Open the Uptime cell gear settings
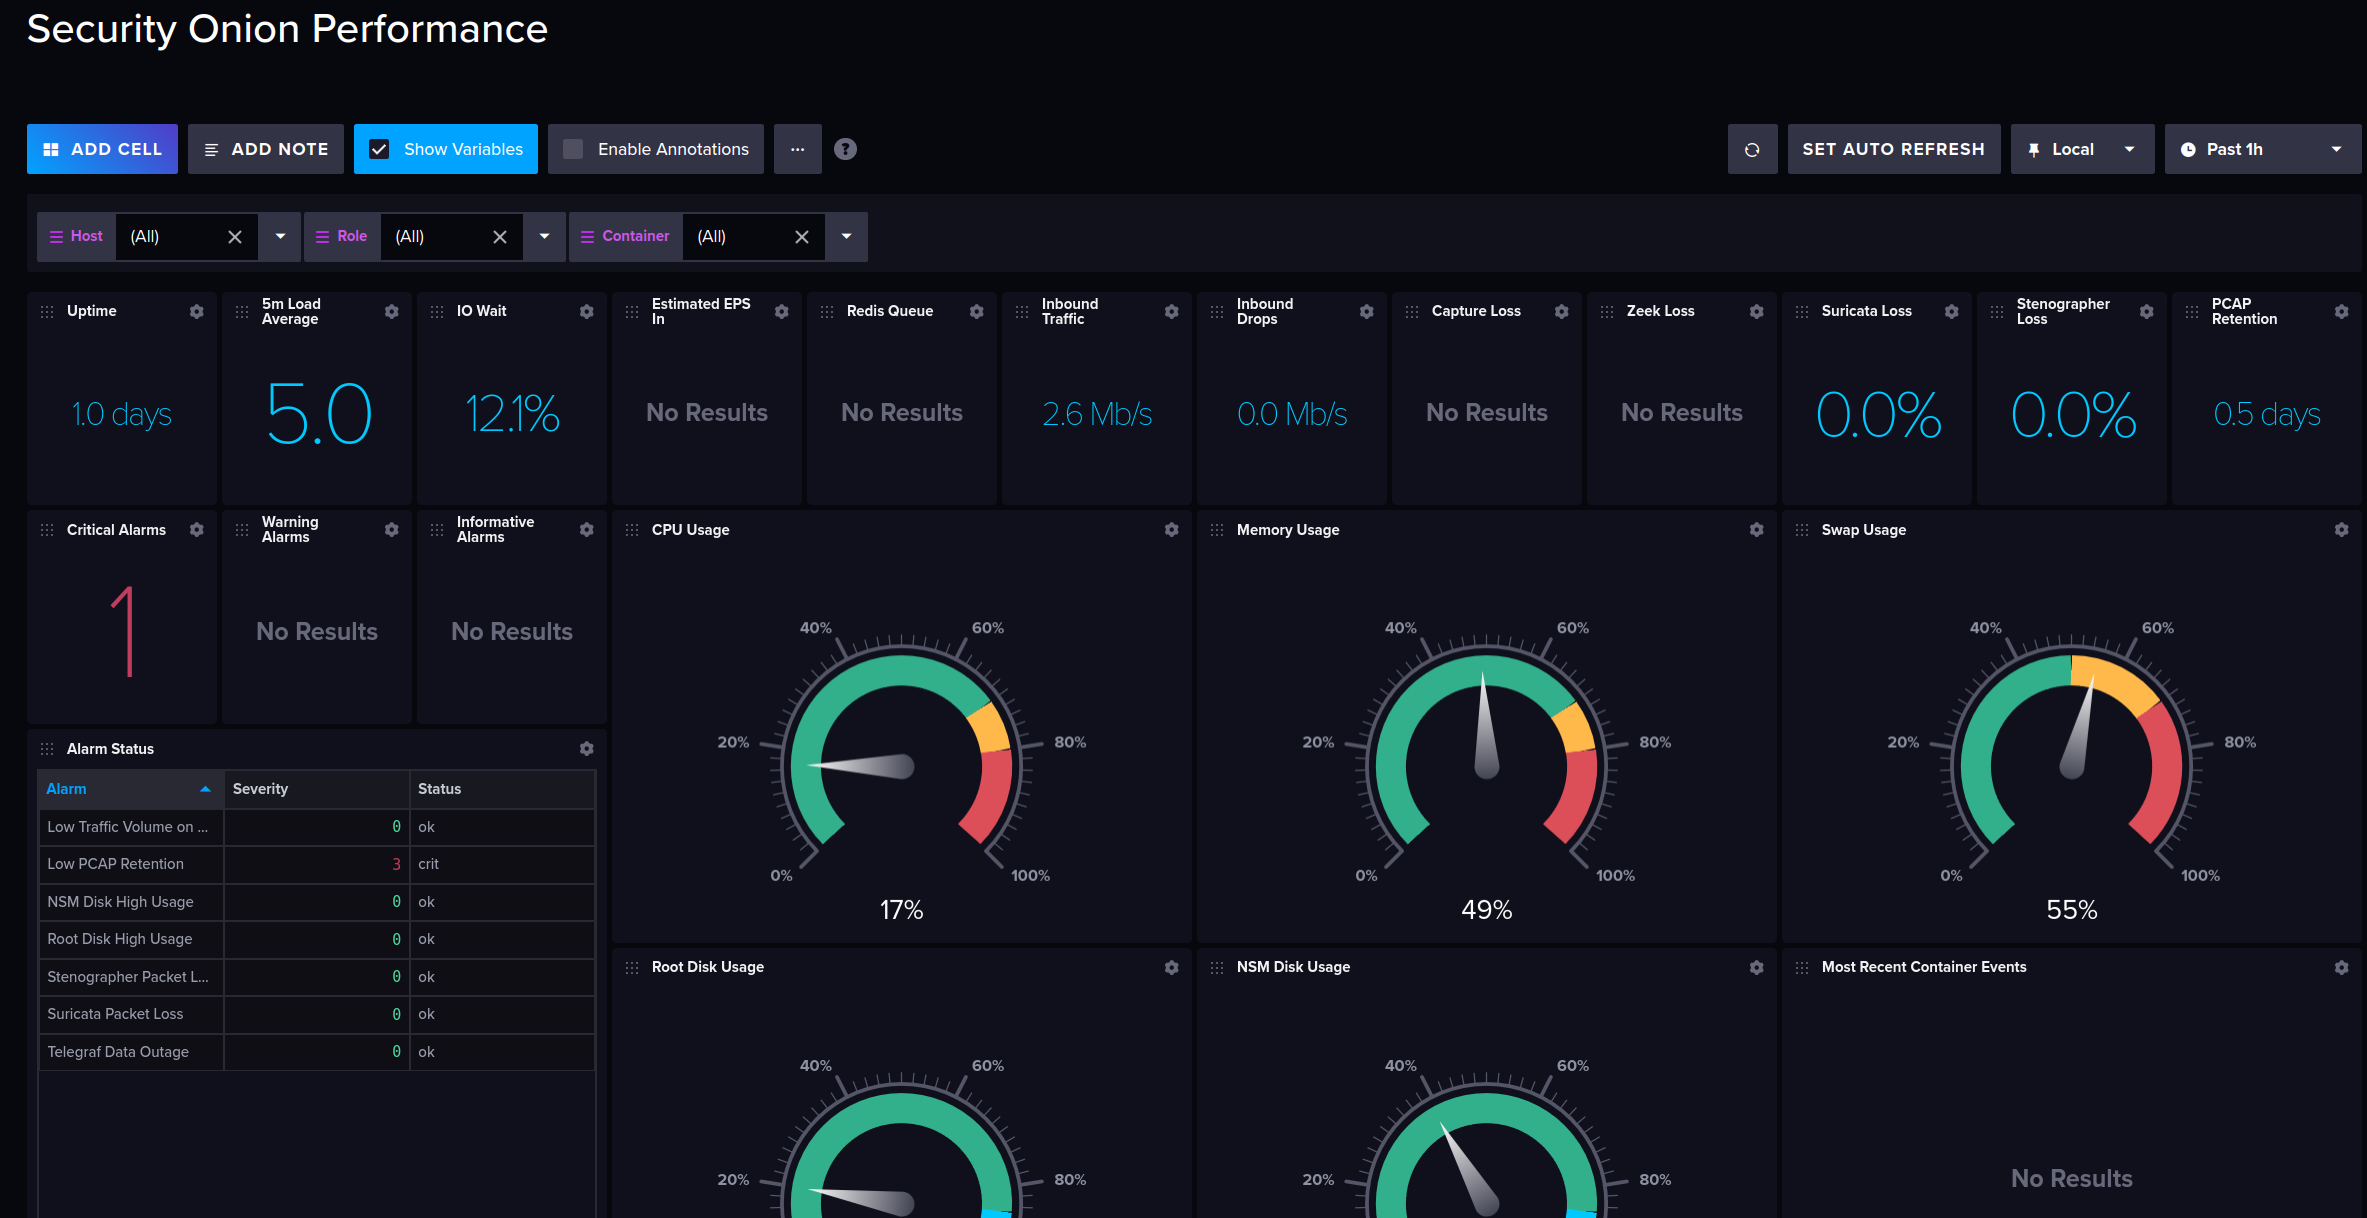This screenshot has height=1218, width=2367. pos(197,311)
